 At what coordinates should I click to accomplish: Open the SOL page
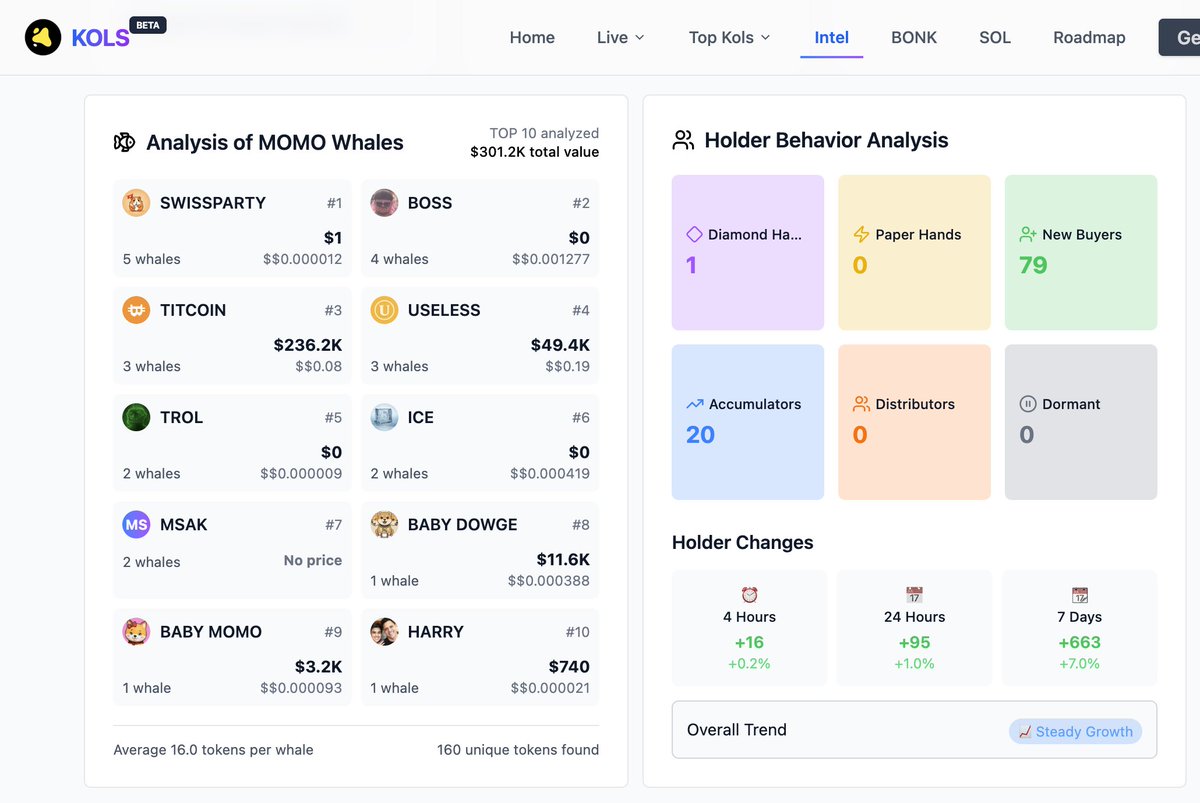tap(995, 37)
